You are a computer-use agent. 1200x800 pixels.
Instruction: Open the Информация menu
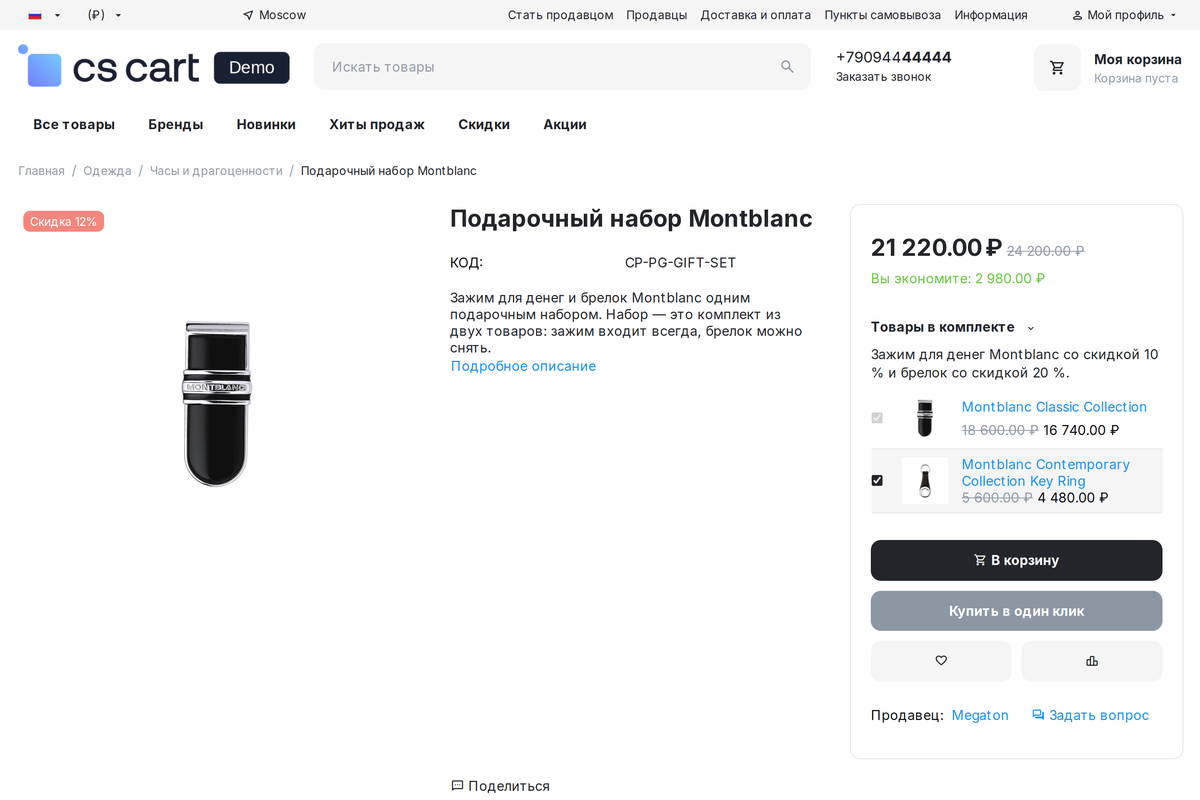click(991, 15)
